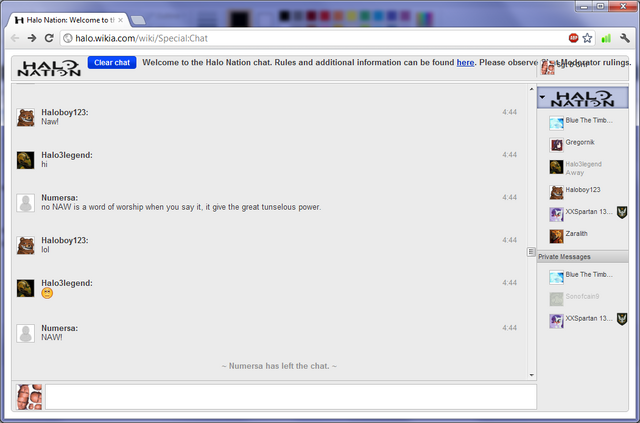Open a new tab with the tab button
Image resolution: width=640 pixels, height=423 pixels.
(138, 20)
